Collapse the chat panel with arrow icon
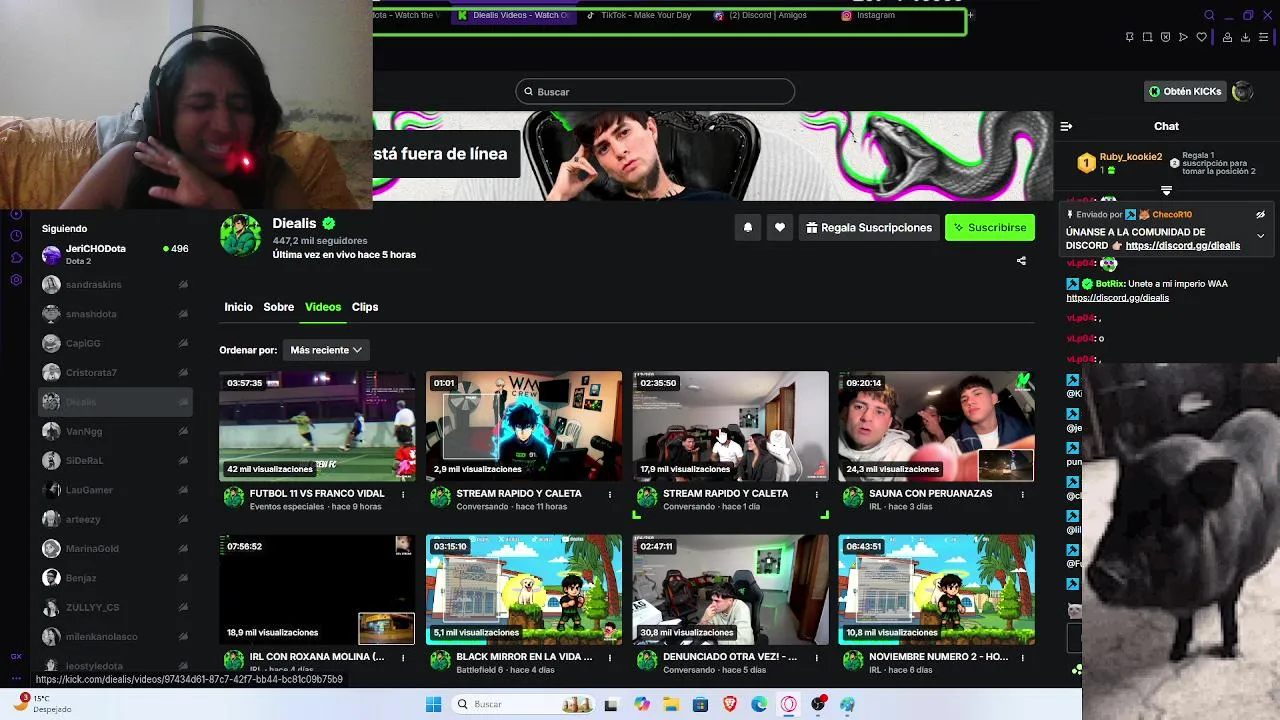This screenshot has width=1280, height=720. click(x=1066, y=126)
